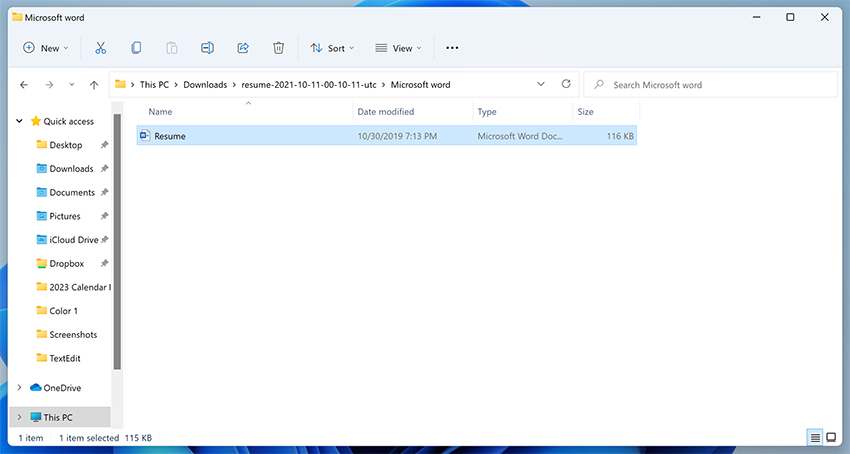
Task: Click chevron after Downloads in breadcrumb
Action: coord(234,85)
